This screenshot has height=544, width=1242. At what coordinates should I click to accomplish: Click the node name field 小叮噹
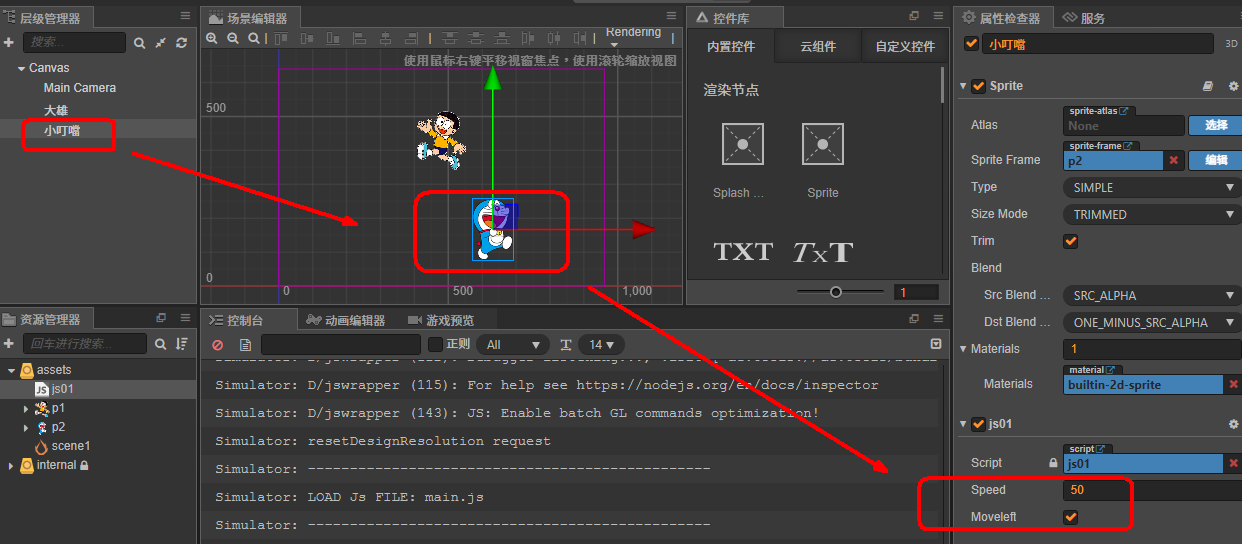click(x=1099, y=44)
